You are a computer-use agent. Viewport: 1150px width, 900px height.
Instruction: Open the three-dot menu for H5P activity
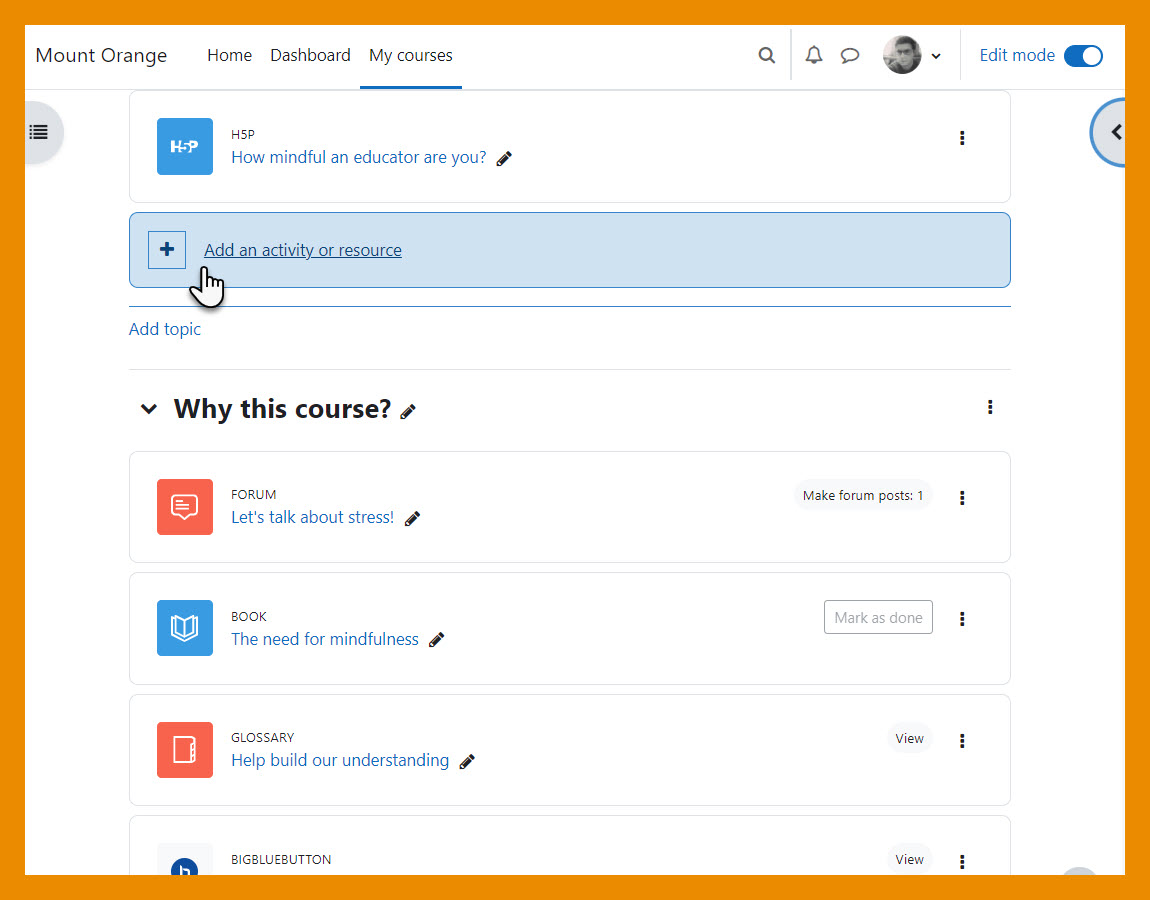click(962, 138)
